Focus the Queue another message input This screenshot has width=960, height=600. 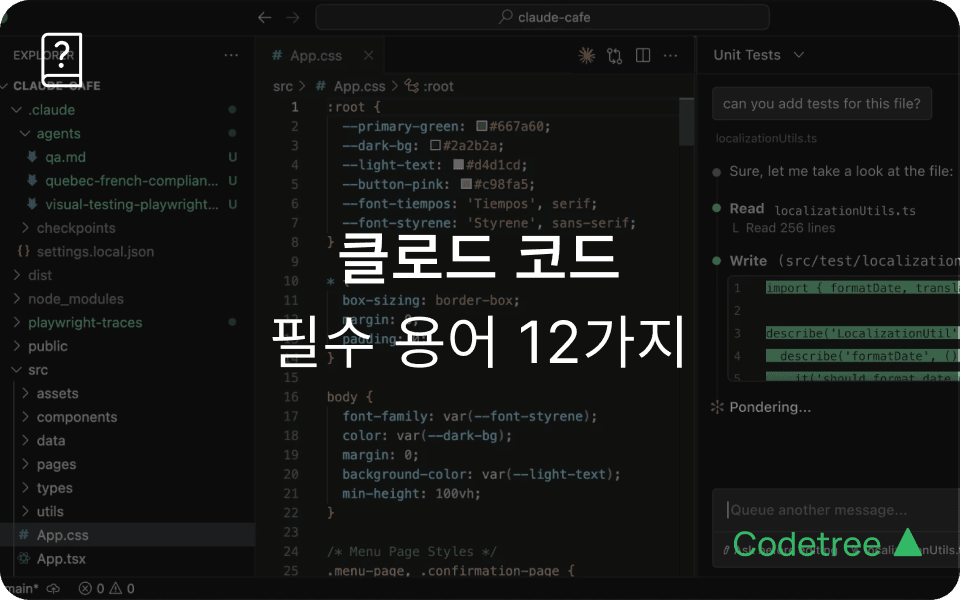coord(836,510)
